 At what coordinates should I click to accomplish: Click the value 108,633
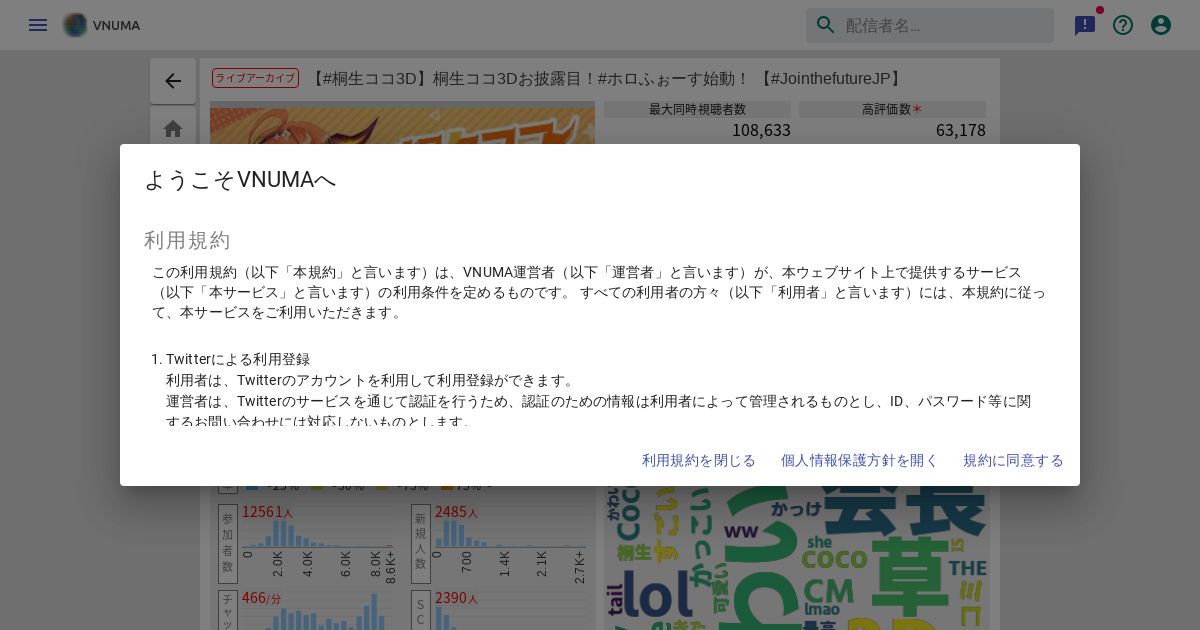[761, 130]
